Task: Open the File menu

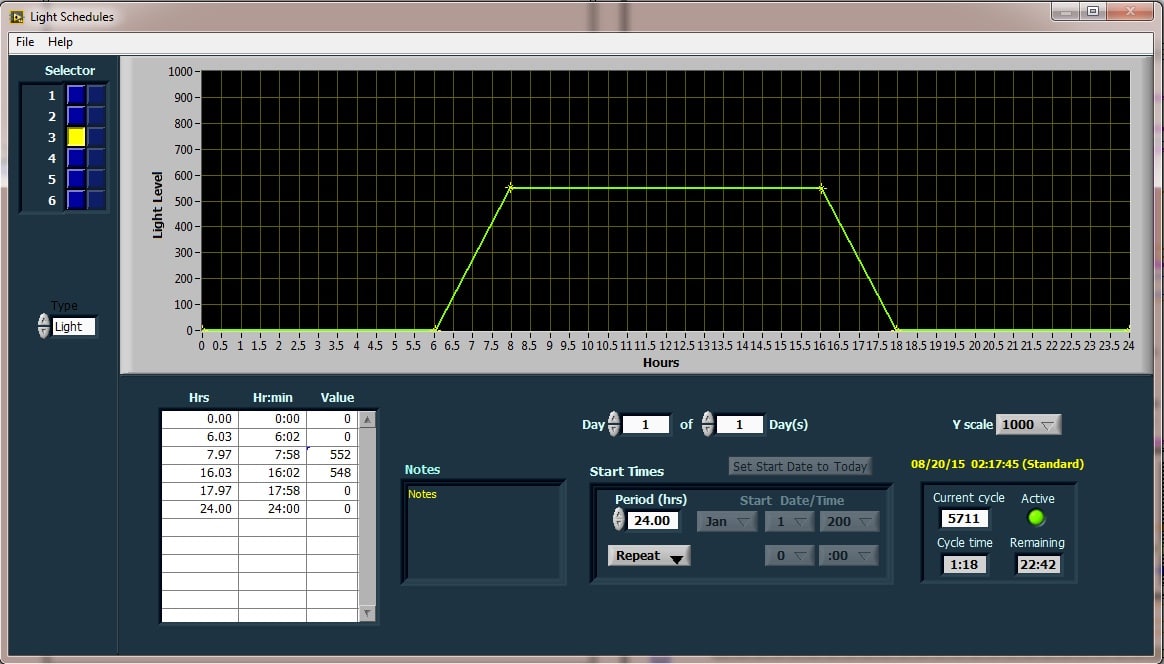Action: [x=24, y=42]
